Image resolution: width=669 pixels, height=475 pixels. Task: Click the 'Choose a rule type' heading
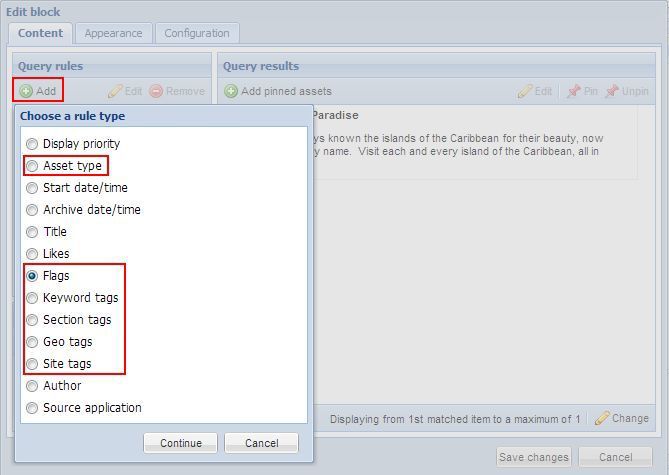click(x=73, y=116)
